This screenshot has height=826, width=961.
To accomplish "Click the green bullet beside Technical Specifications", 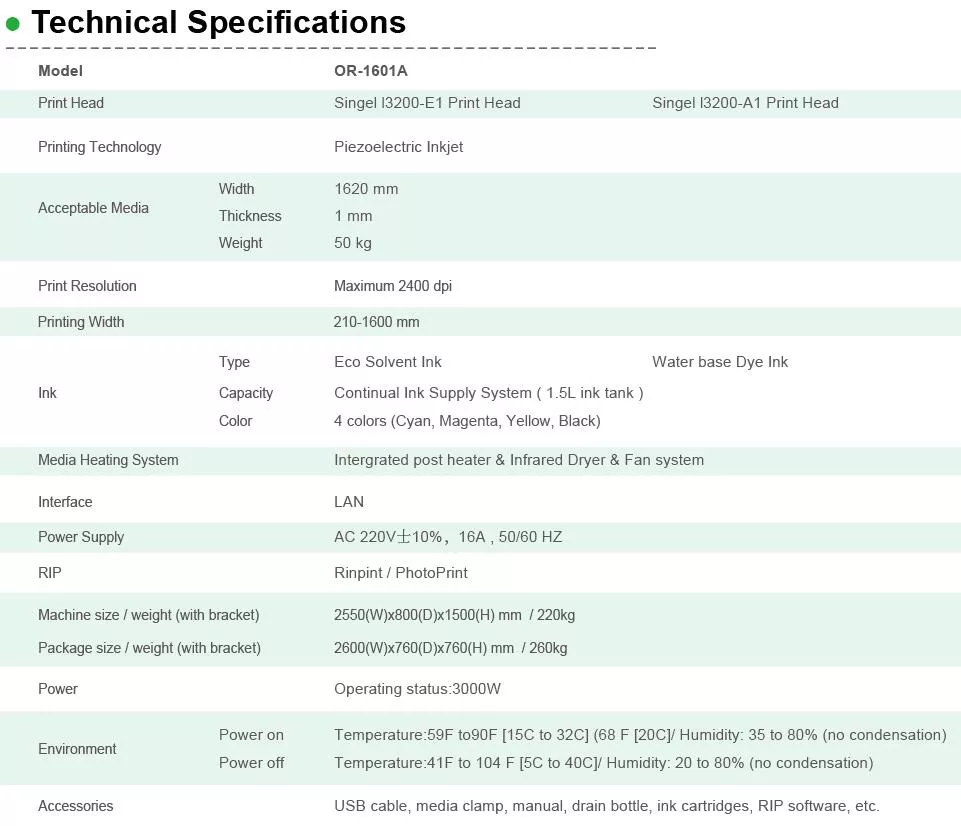I will point(13,24).
